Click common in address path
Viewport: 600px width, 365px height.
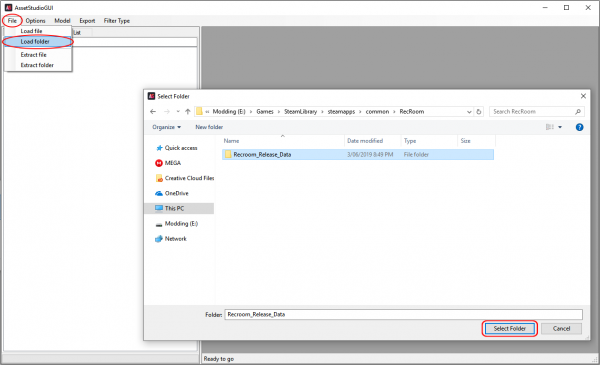click(x=377, y=112)
